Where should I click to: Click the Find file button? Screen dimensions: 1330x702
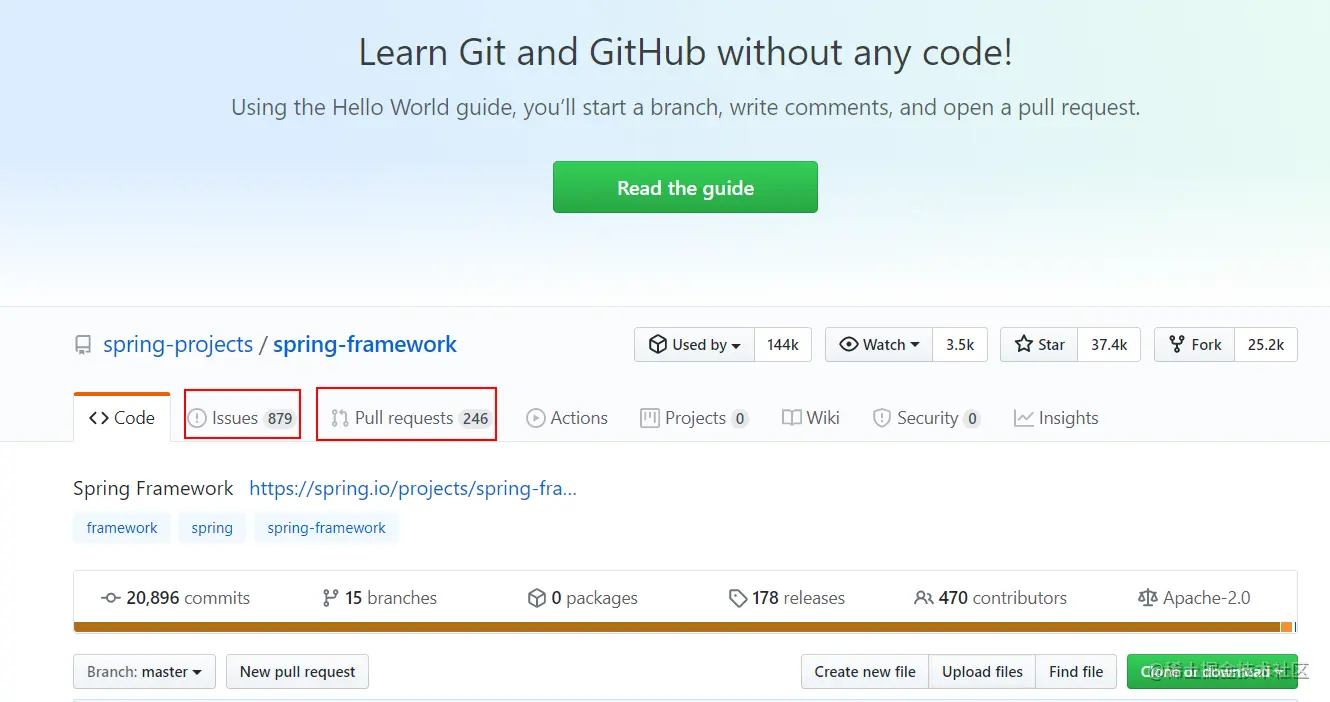(1076, 672)
